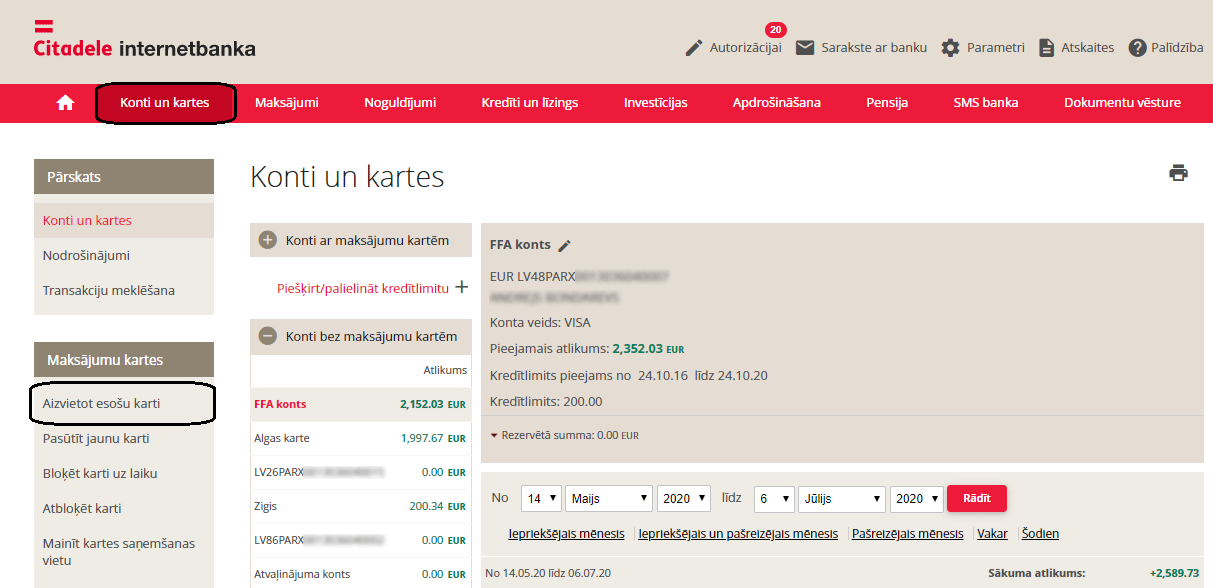The image size is (1213, 588).
Task: Select the Algas karte account row
Action: (x=361, y=438)
